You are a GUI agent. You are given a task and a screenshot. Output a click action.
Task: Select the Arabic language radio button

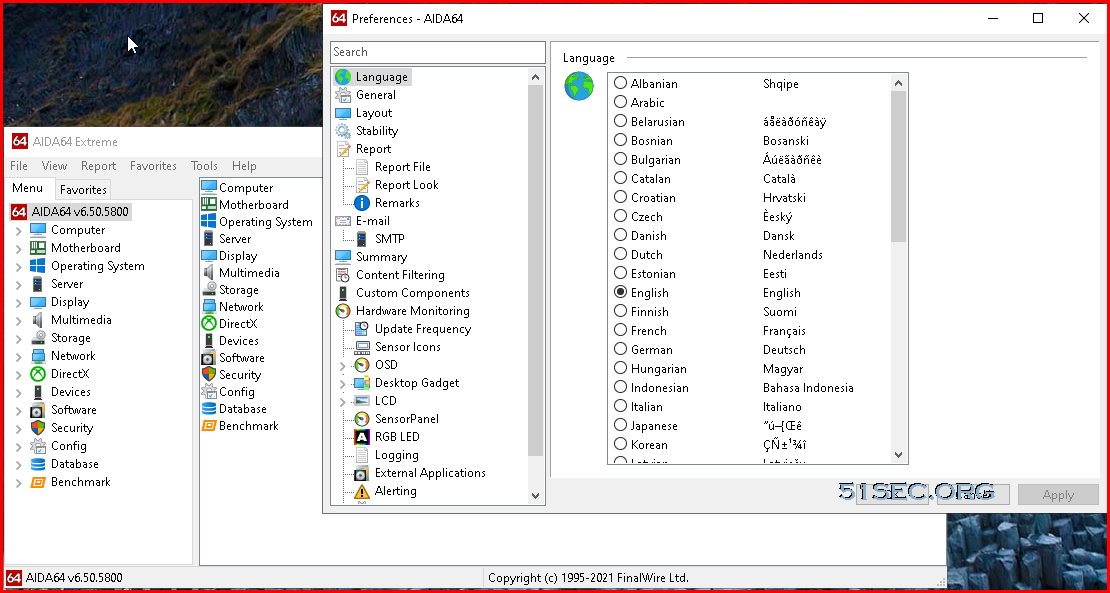(x=620, y=103)
